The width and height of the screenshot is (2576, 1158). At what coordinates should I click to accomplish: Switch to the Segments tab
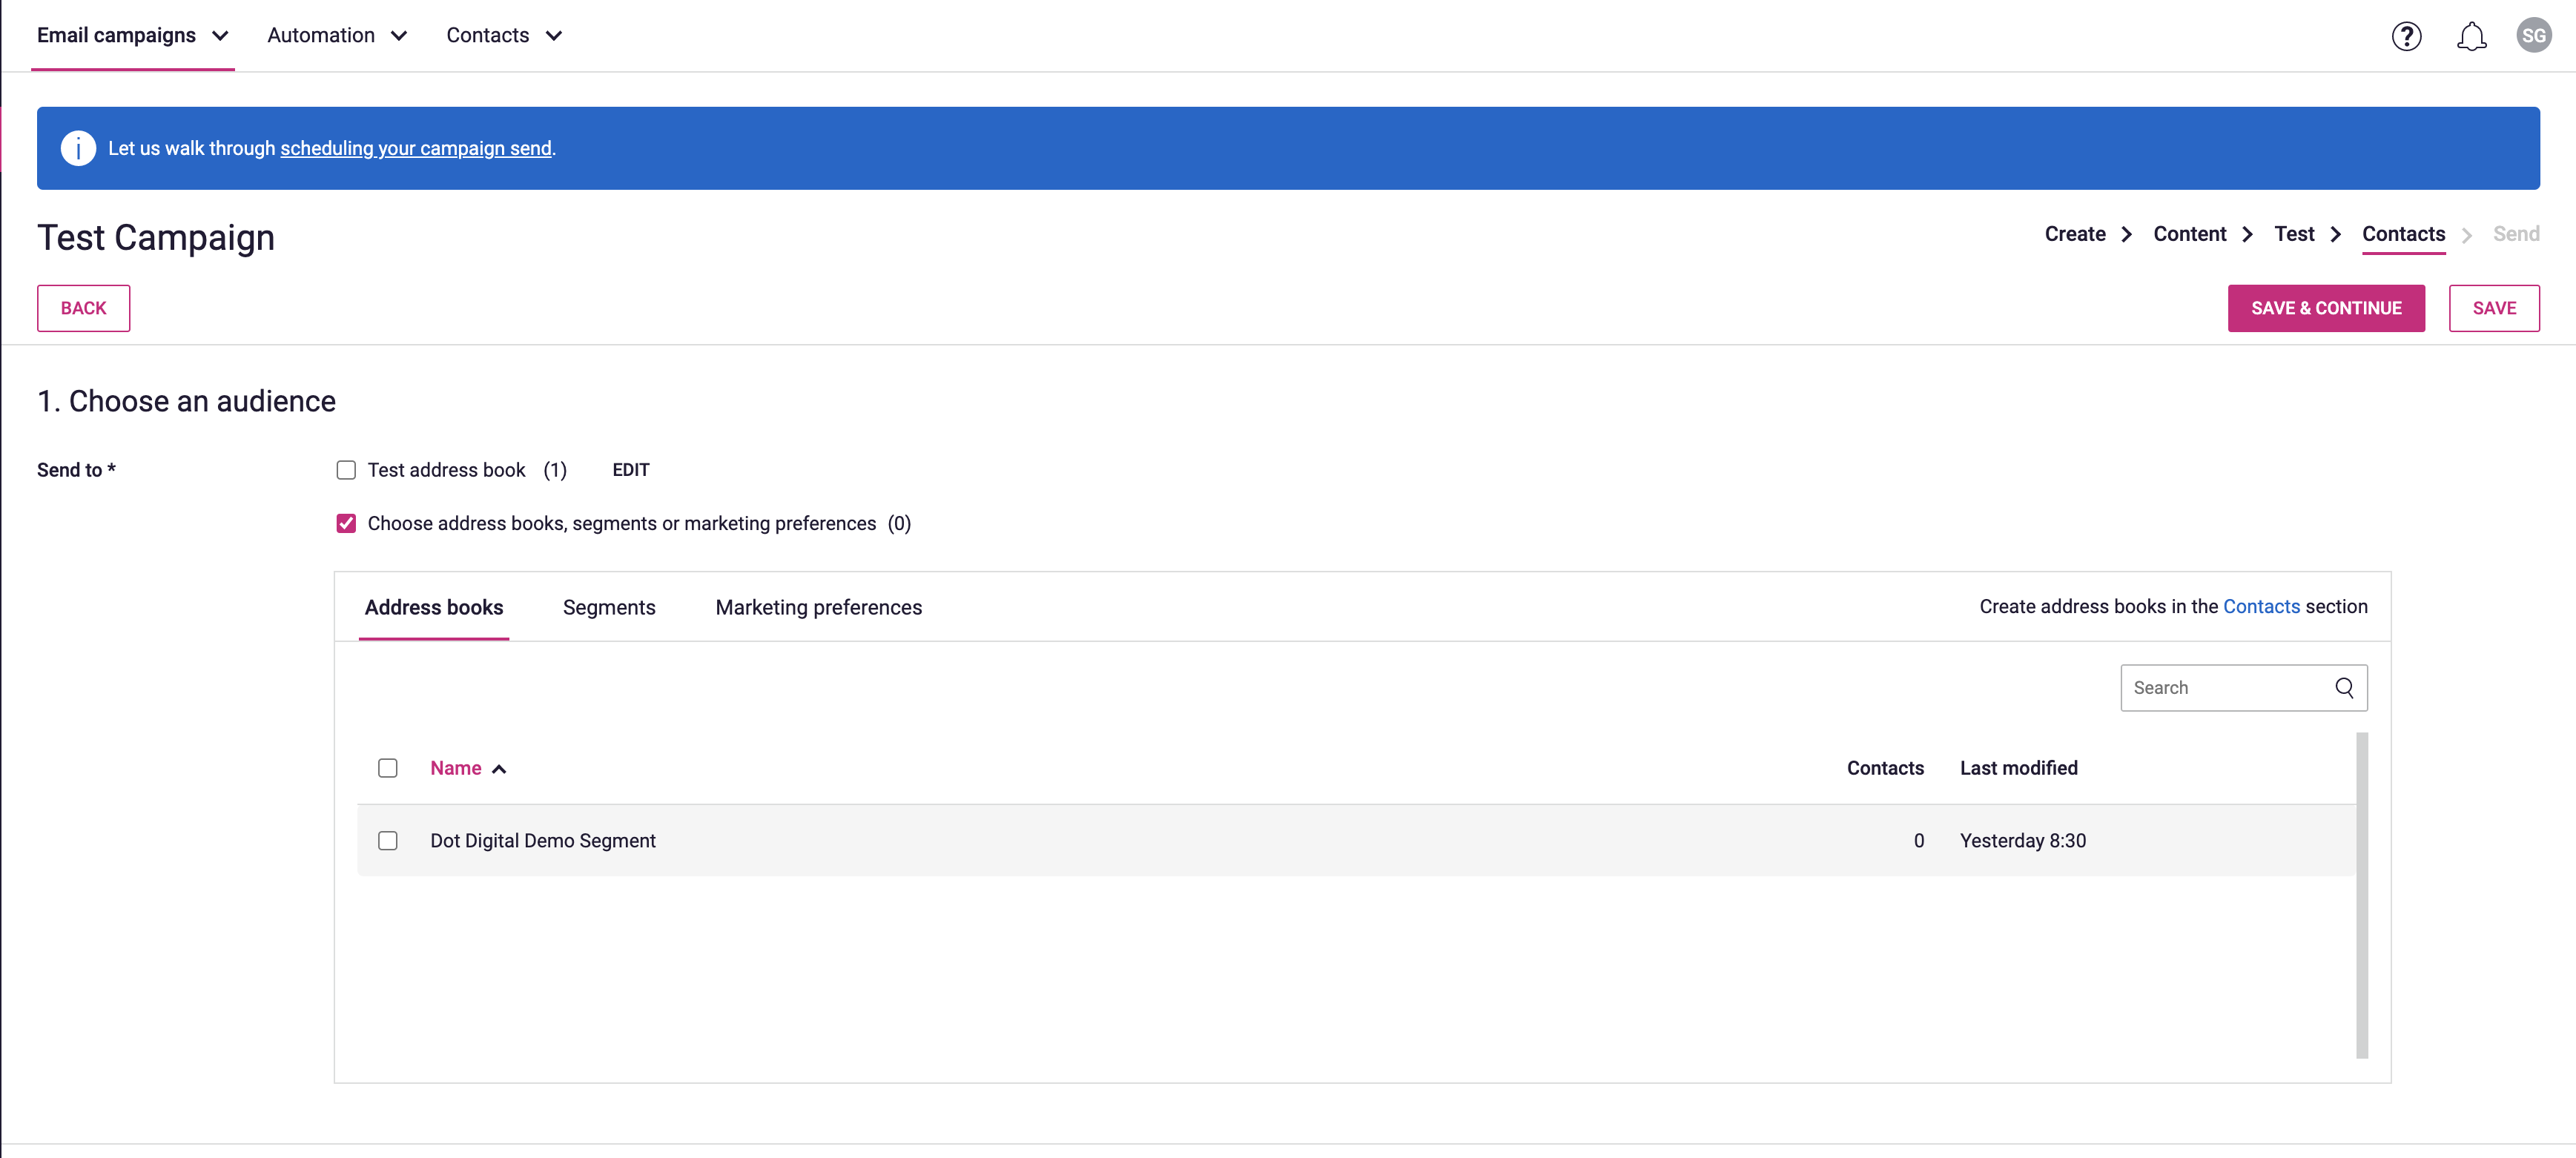[x=609, y=608]
